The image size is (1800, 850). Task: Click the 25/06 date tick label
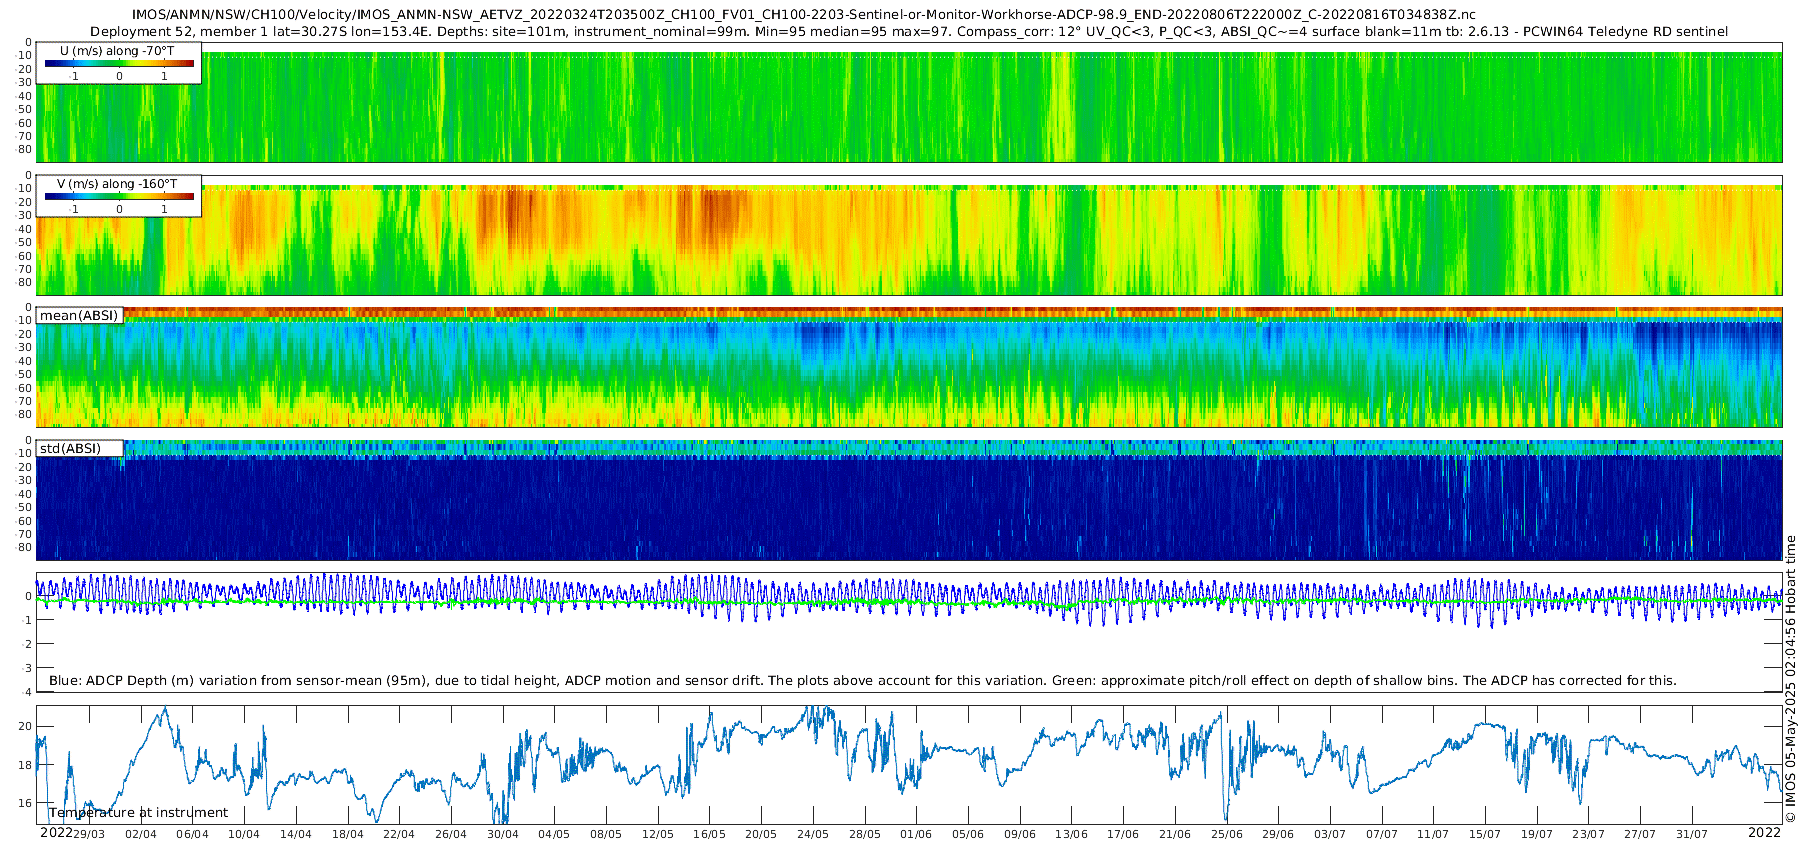click(1226, 834)
